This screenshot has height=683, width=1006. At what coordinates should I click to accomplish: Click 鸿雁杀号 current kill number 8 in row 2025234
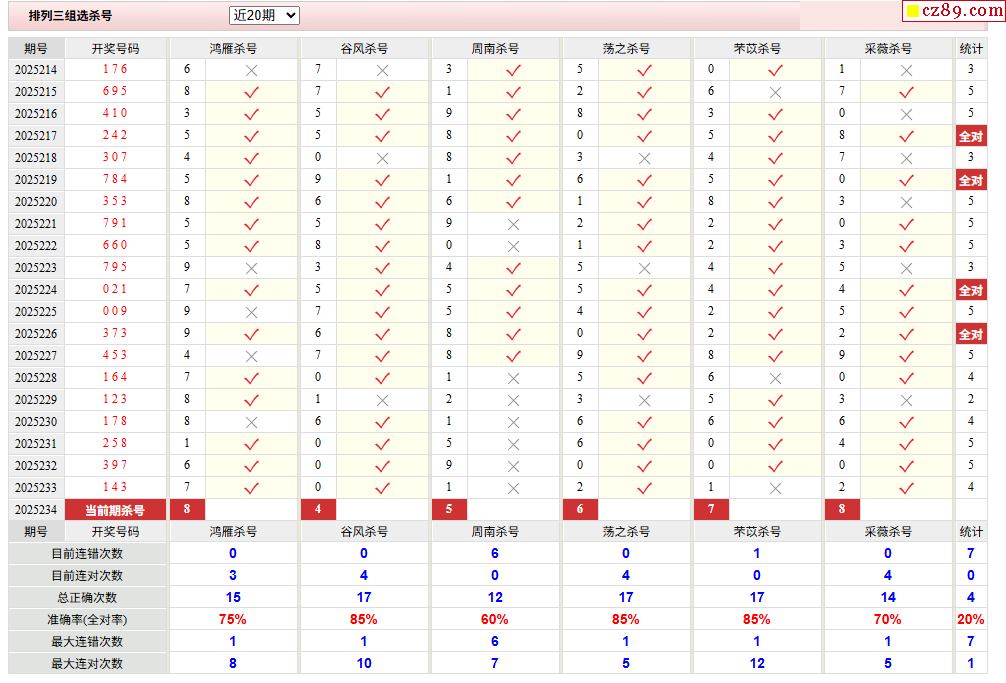tap(187, 509)
